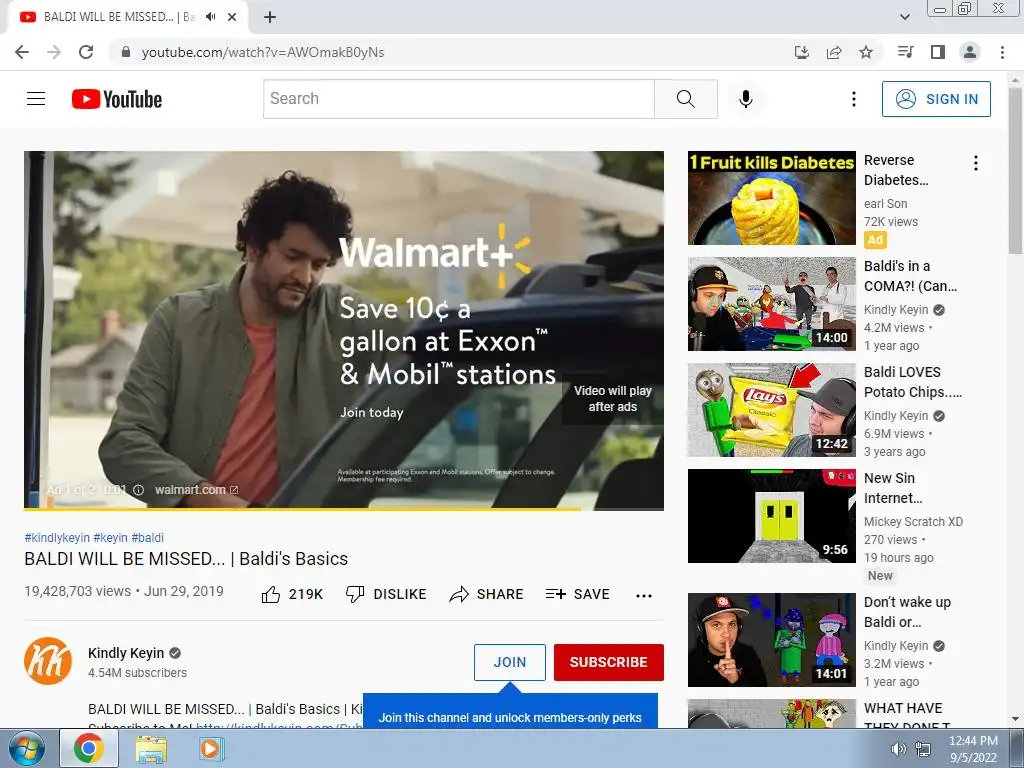1024x768 pixels.
Task: Open options menu for Reverse Diabetes ad
Action: click(976, 163)
